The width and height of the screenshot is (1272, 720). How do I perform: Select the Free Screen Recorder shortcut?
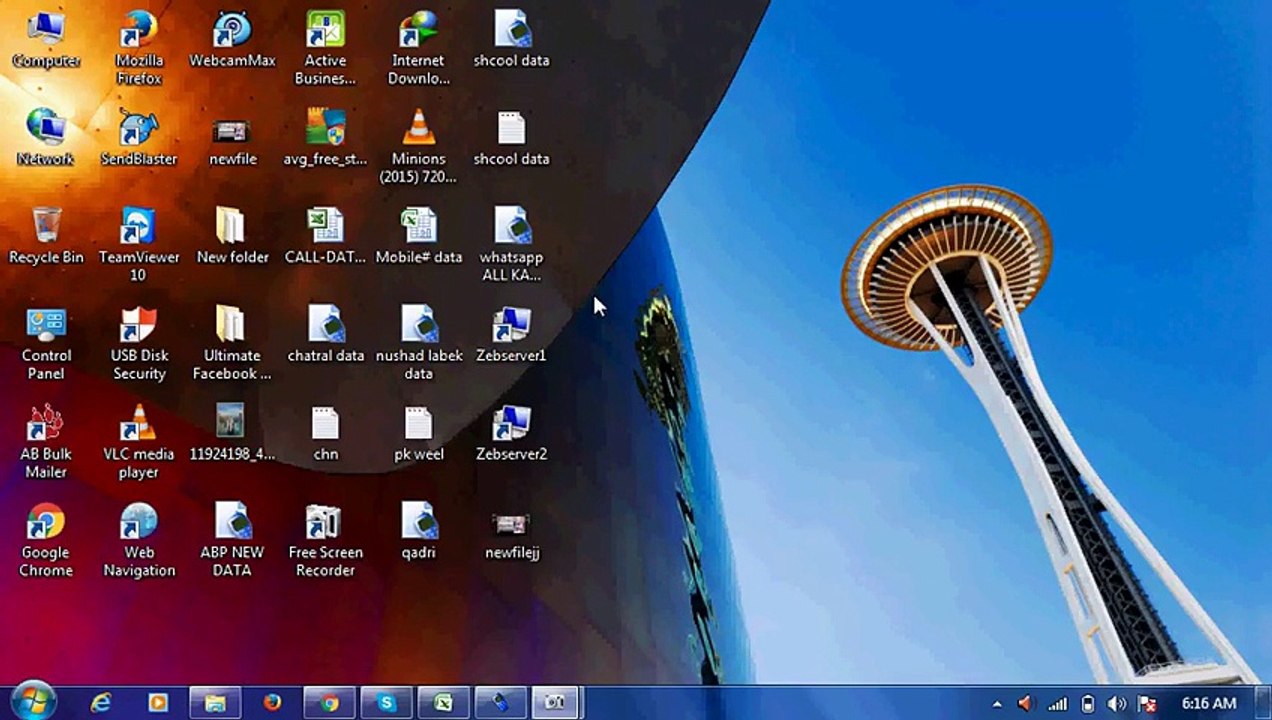[x=325, y=540]
